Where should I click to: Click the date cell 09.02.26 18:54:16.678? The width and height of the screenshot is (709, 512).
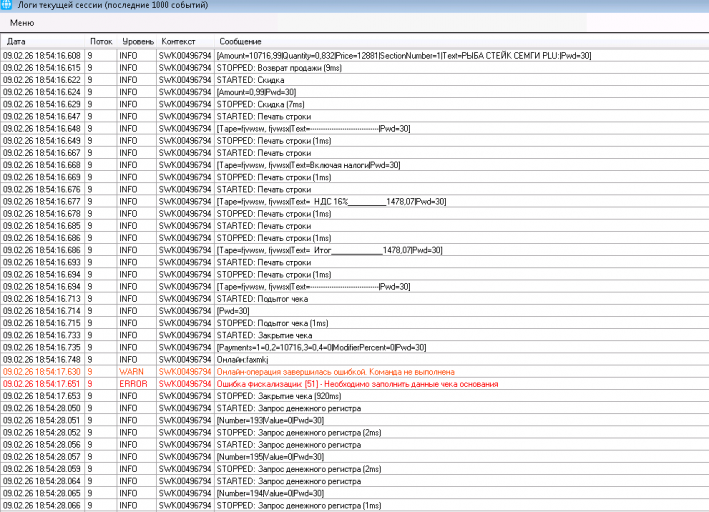[42, 214]
